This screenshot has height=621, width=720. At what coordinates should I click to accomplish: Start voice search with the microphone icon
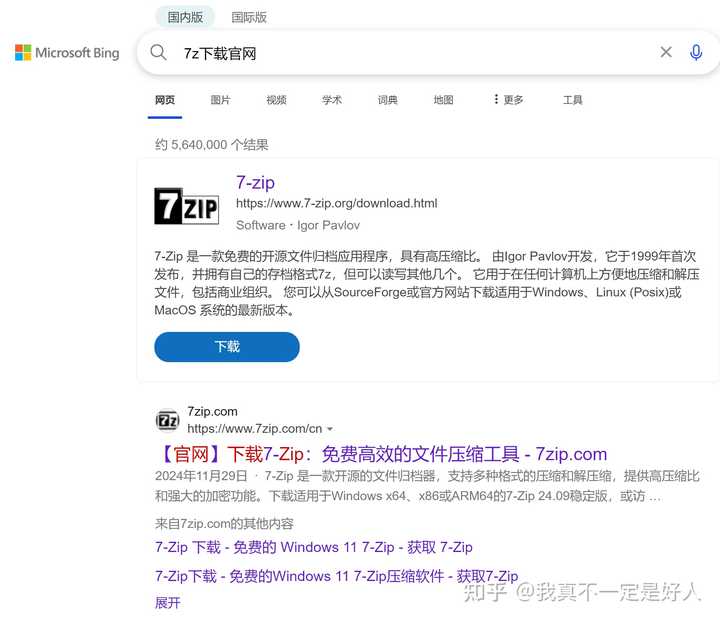(696, 52)
